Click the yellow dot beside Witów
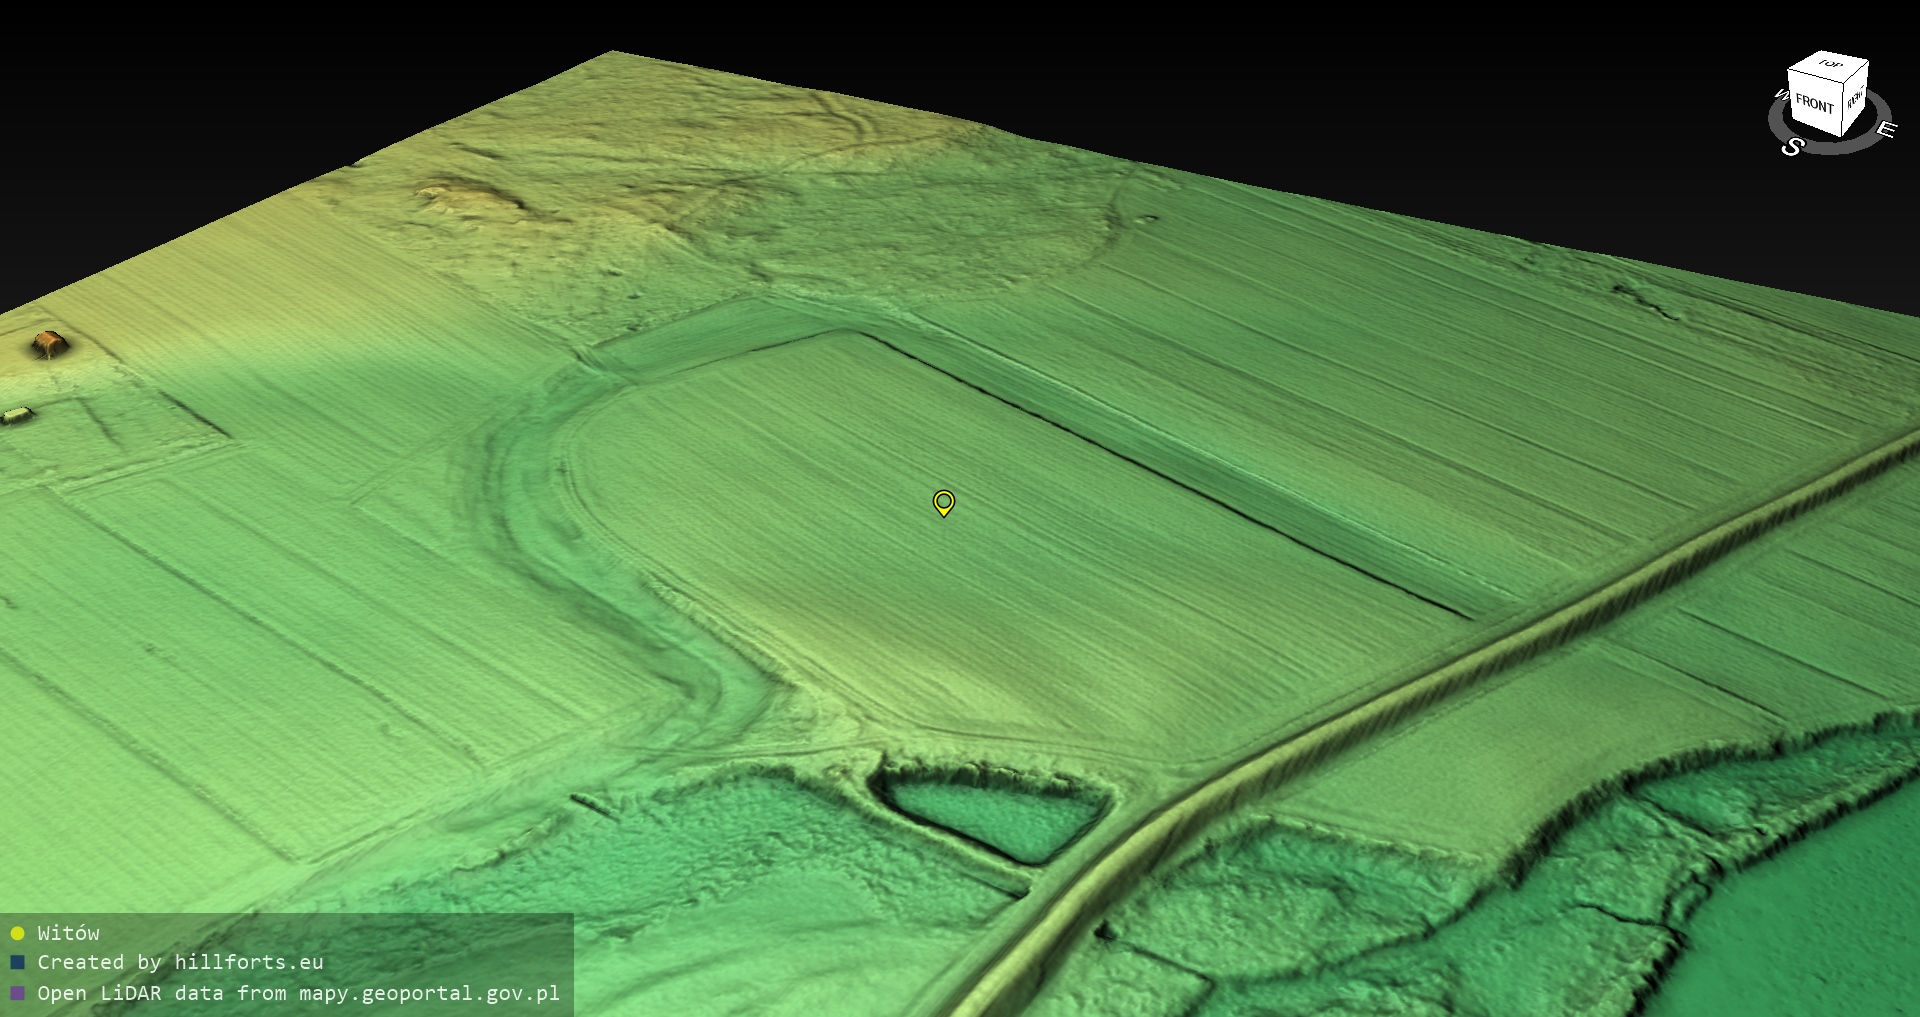The height and width of the screenshot is (1017, 1920). click(17, 933)
